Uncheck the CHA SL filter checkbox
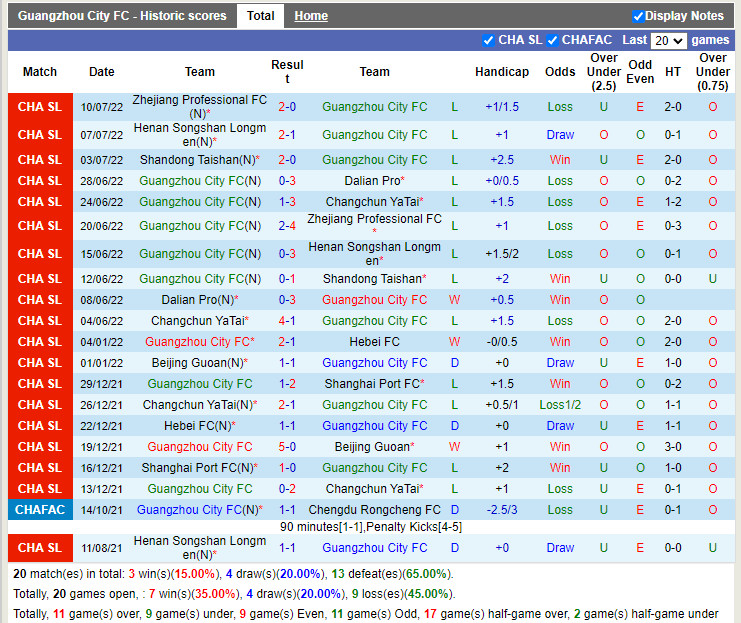Screen dimensions: 741x623 pyautogui.click(x=488, y=40)
